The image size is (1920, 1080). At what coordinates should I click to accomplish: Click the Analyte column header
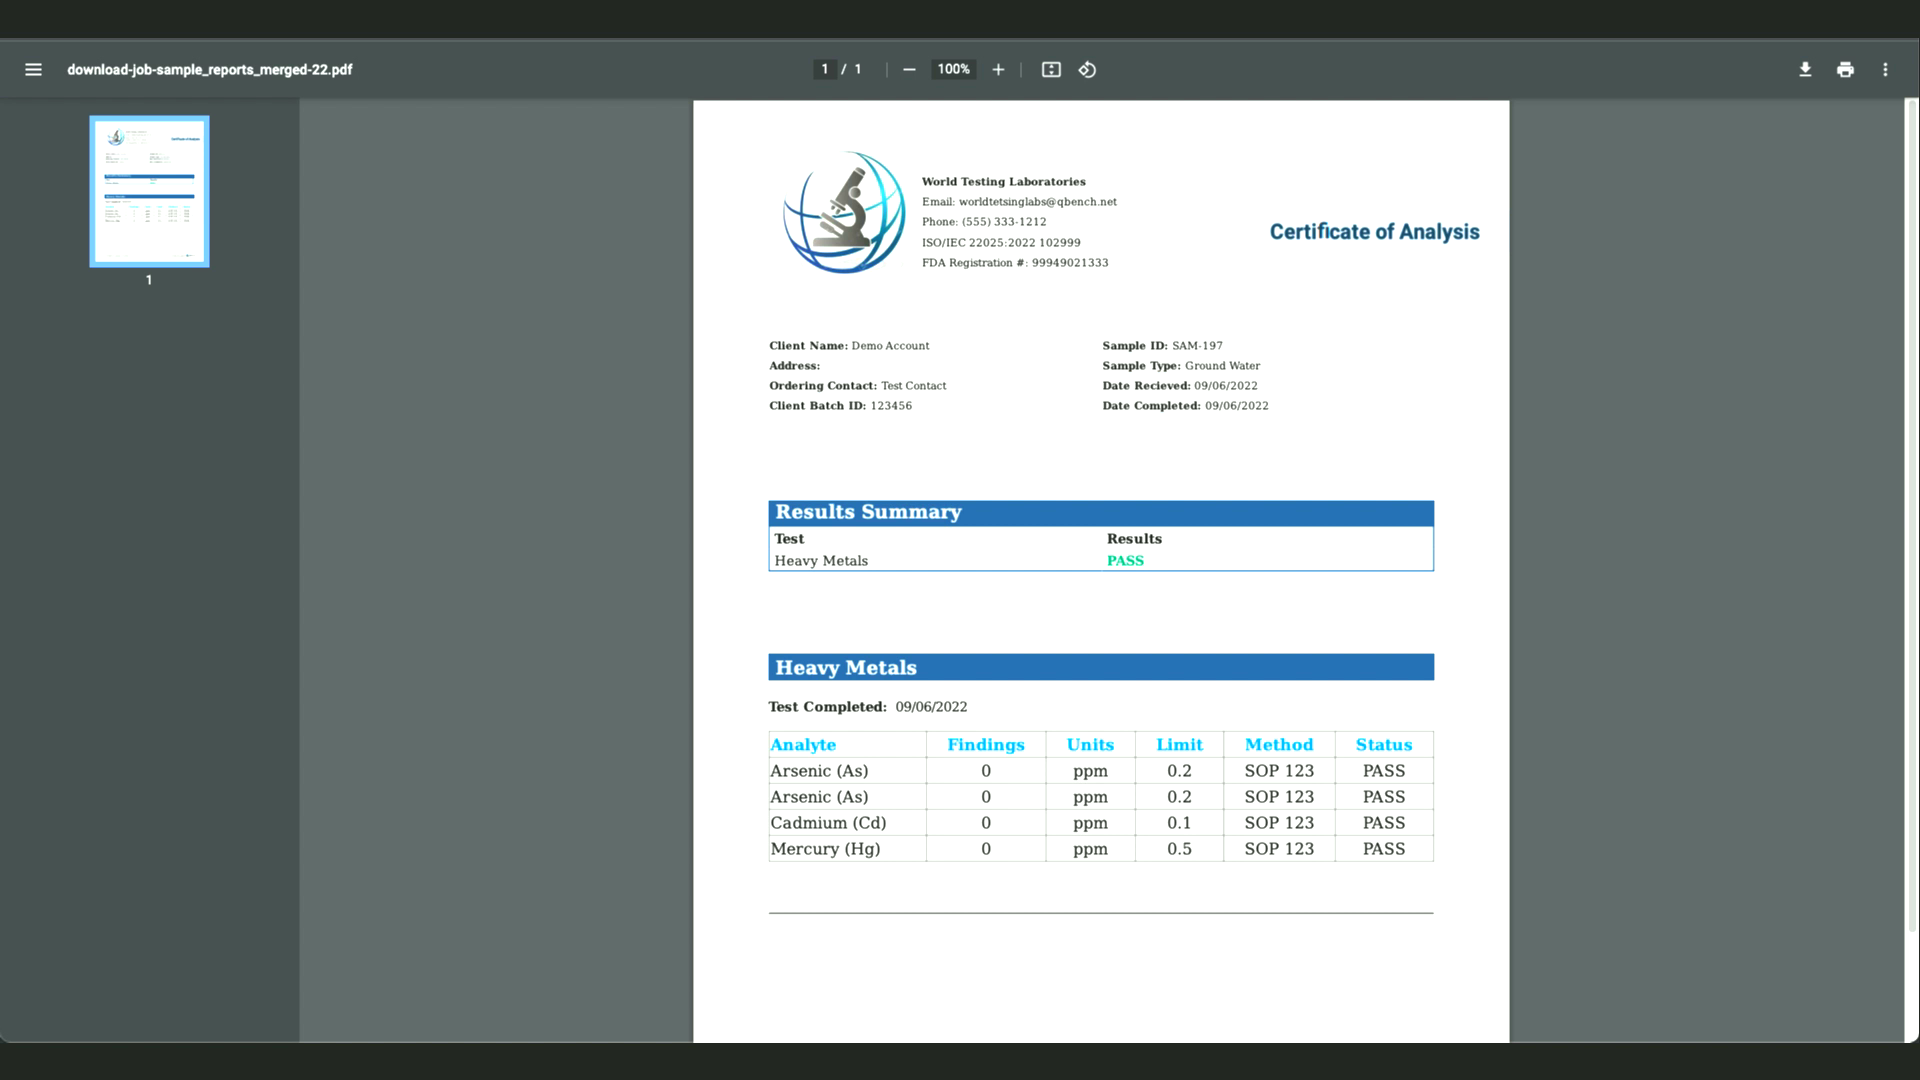[803, 745]
